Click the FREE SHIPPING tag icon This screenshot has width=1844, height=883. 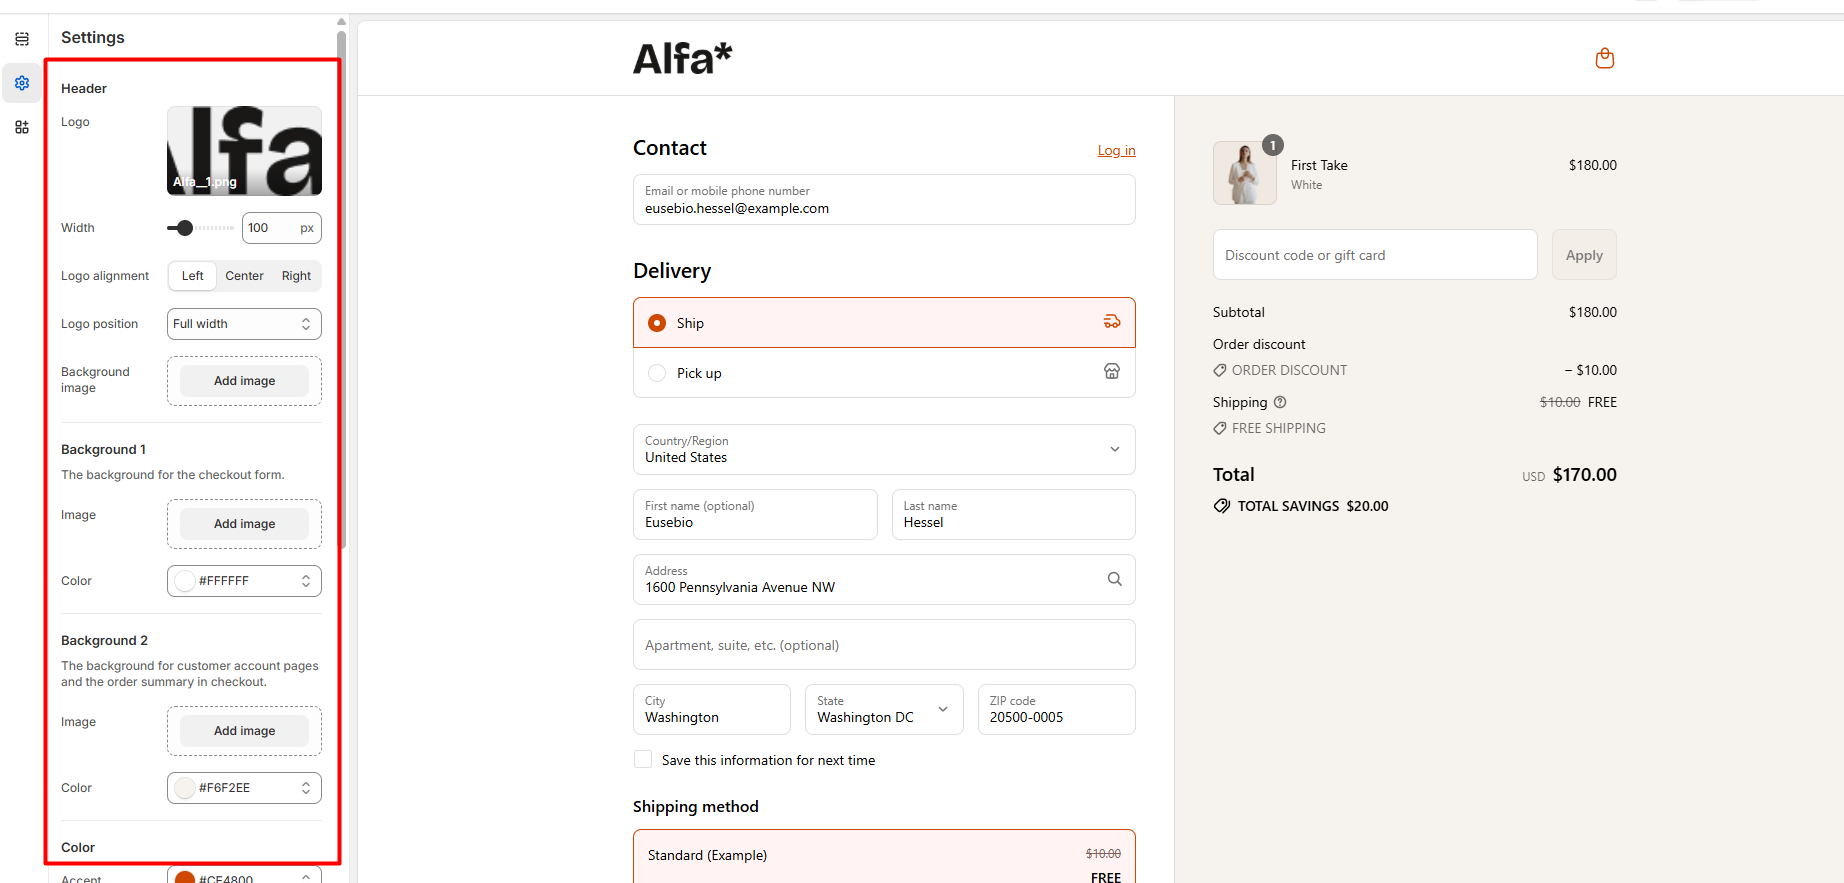1220,428
